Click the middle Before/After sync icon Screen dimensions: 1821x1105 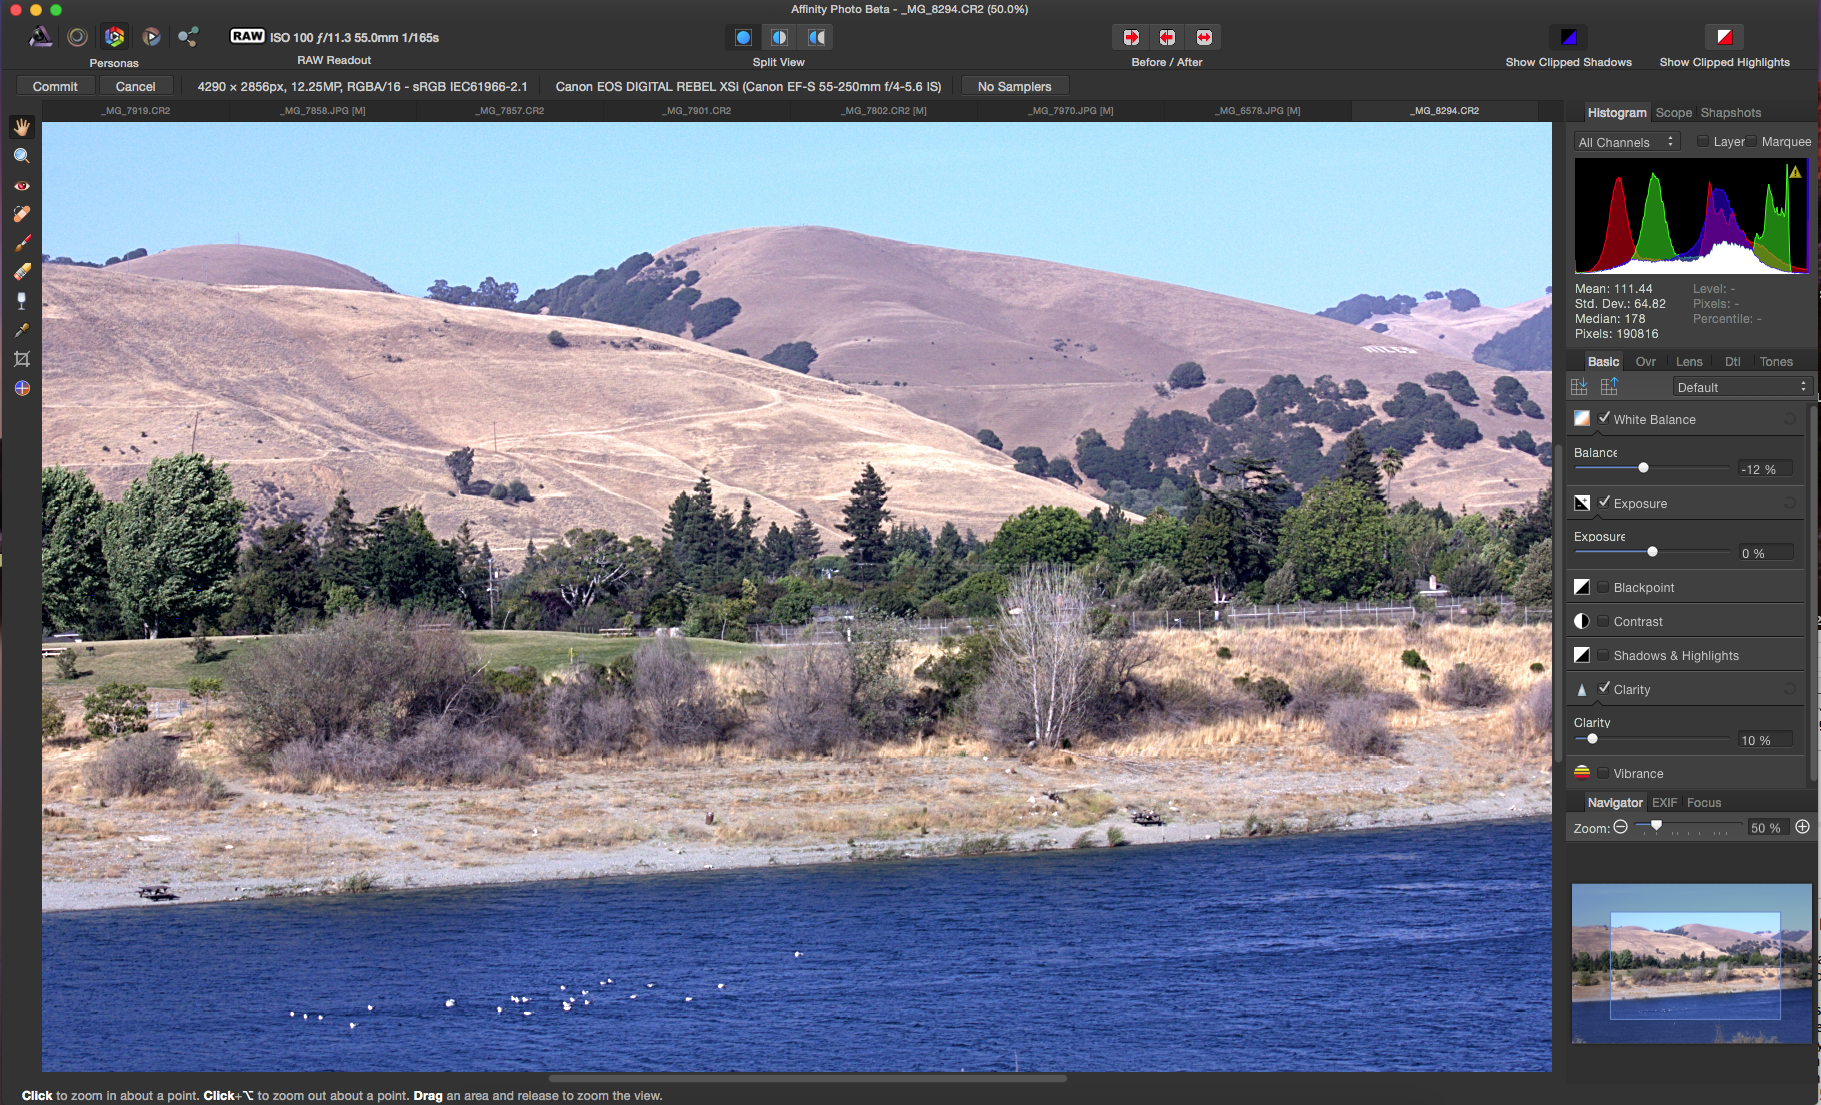tap(1167, 37)
